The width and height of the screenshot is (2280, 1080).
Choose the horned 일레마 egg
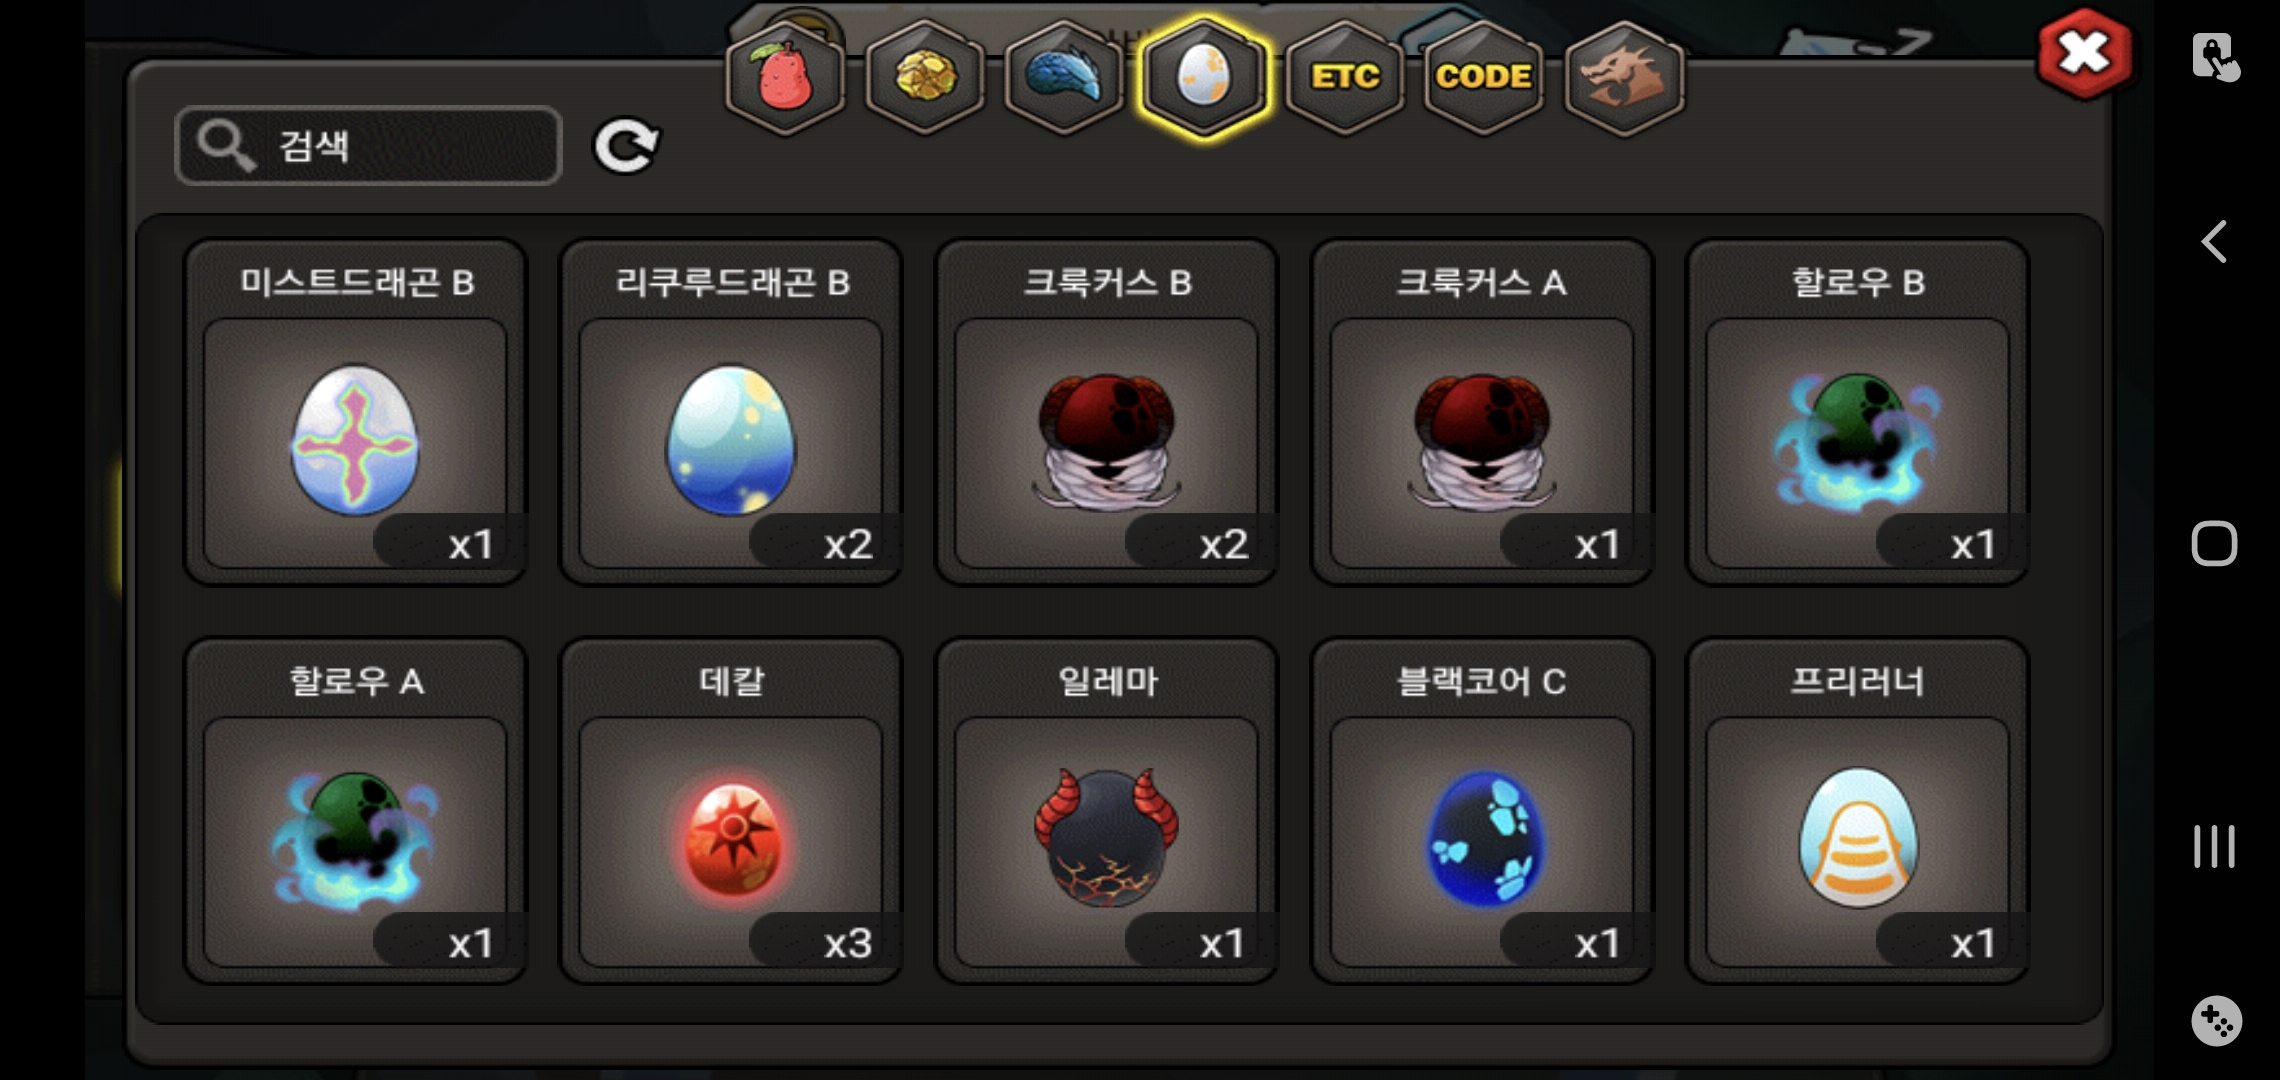(x=1106, y=811)
